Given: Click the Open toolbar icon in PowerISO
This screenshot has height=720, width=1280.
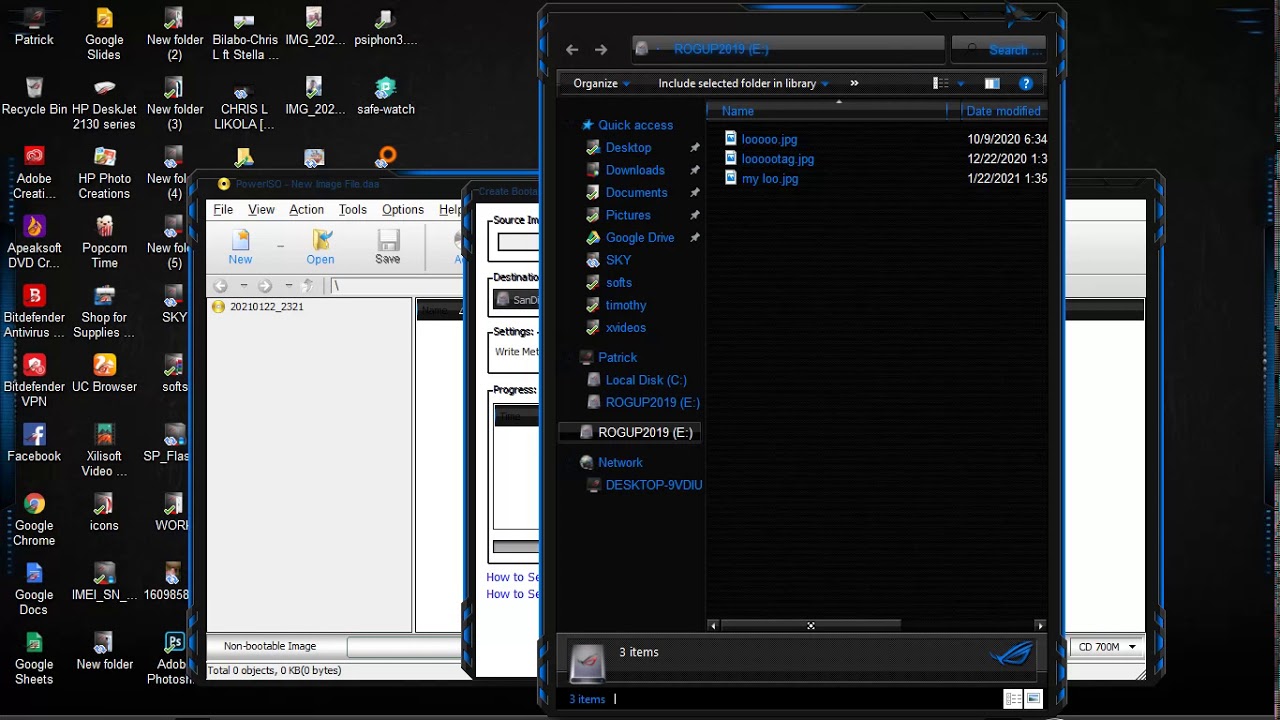Looking at the screenshot, I should pos(320,247).
